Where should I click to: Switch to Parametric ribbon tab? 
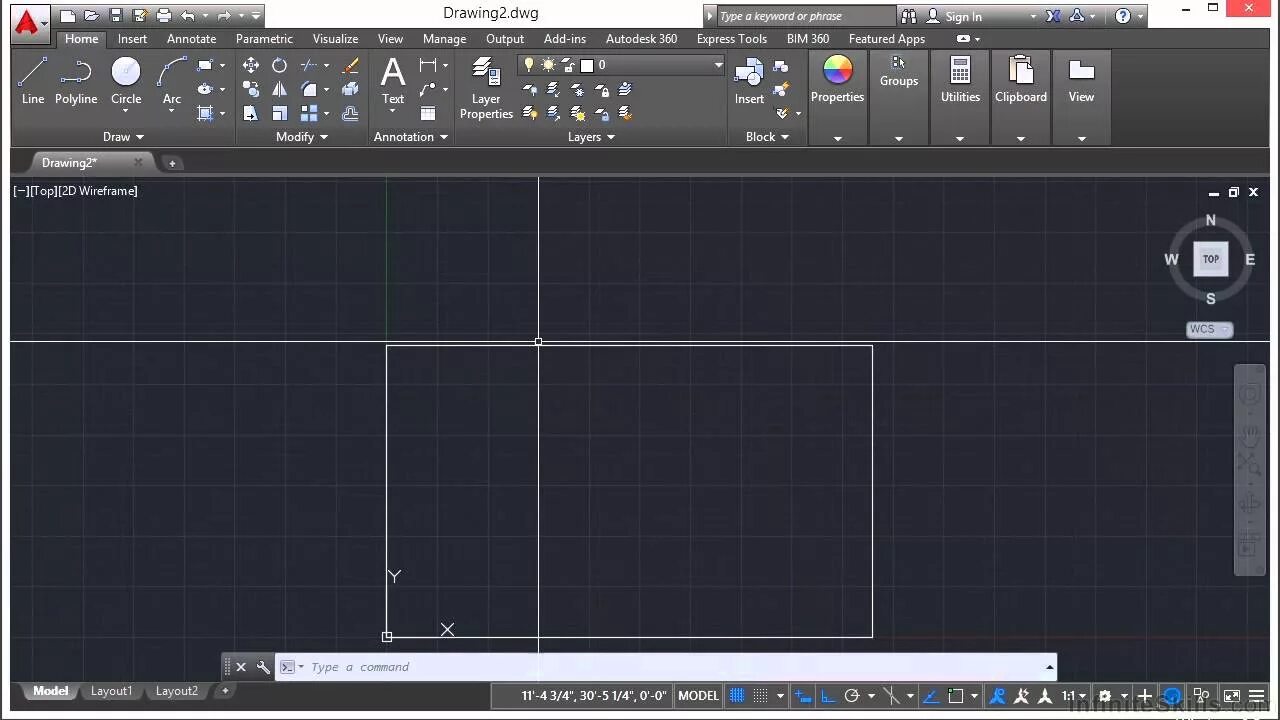pyautogui.click(x=264, y=39)
